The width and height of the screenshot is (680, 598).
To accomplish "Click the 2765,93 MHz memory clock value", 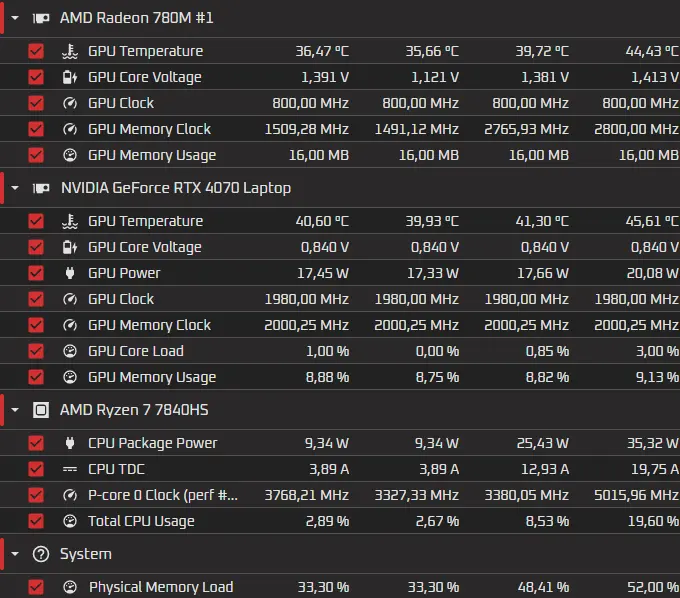I will (526, 129).
